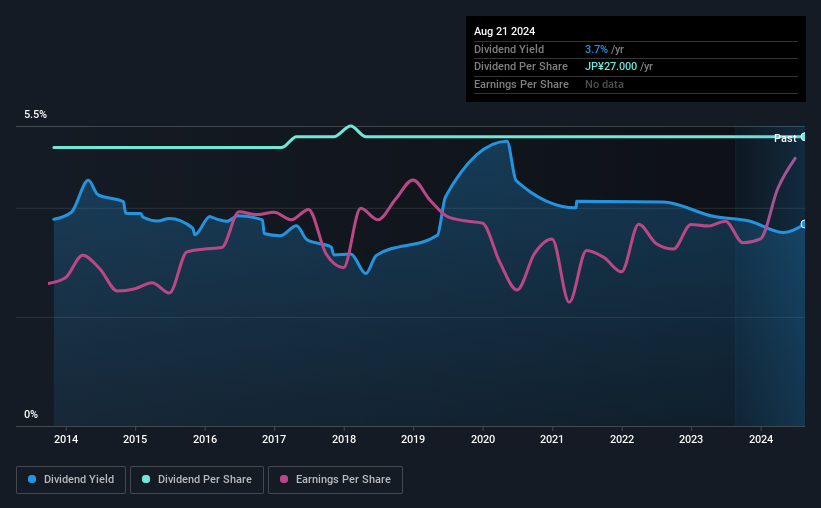
Task: Toggle the Dividend Per Share legend series
Action: pyautogui.click(x=197, y=480)
